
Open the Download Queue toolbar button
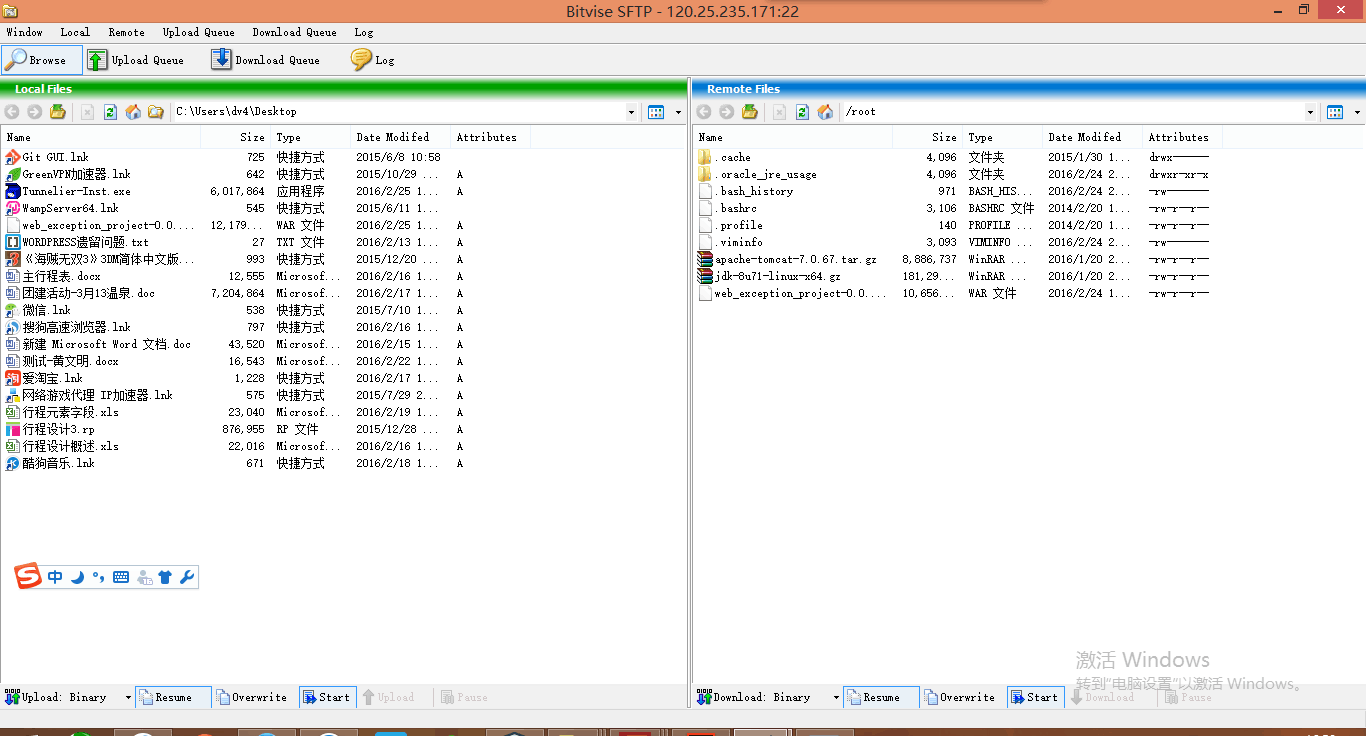pyautogui.click(x=266, y=60)
